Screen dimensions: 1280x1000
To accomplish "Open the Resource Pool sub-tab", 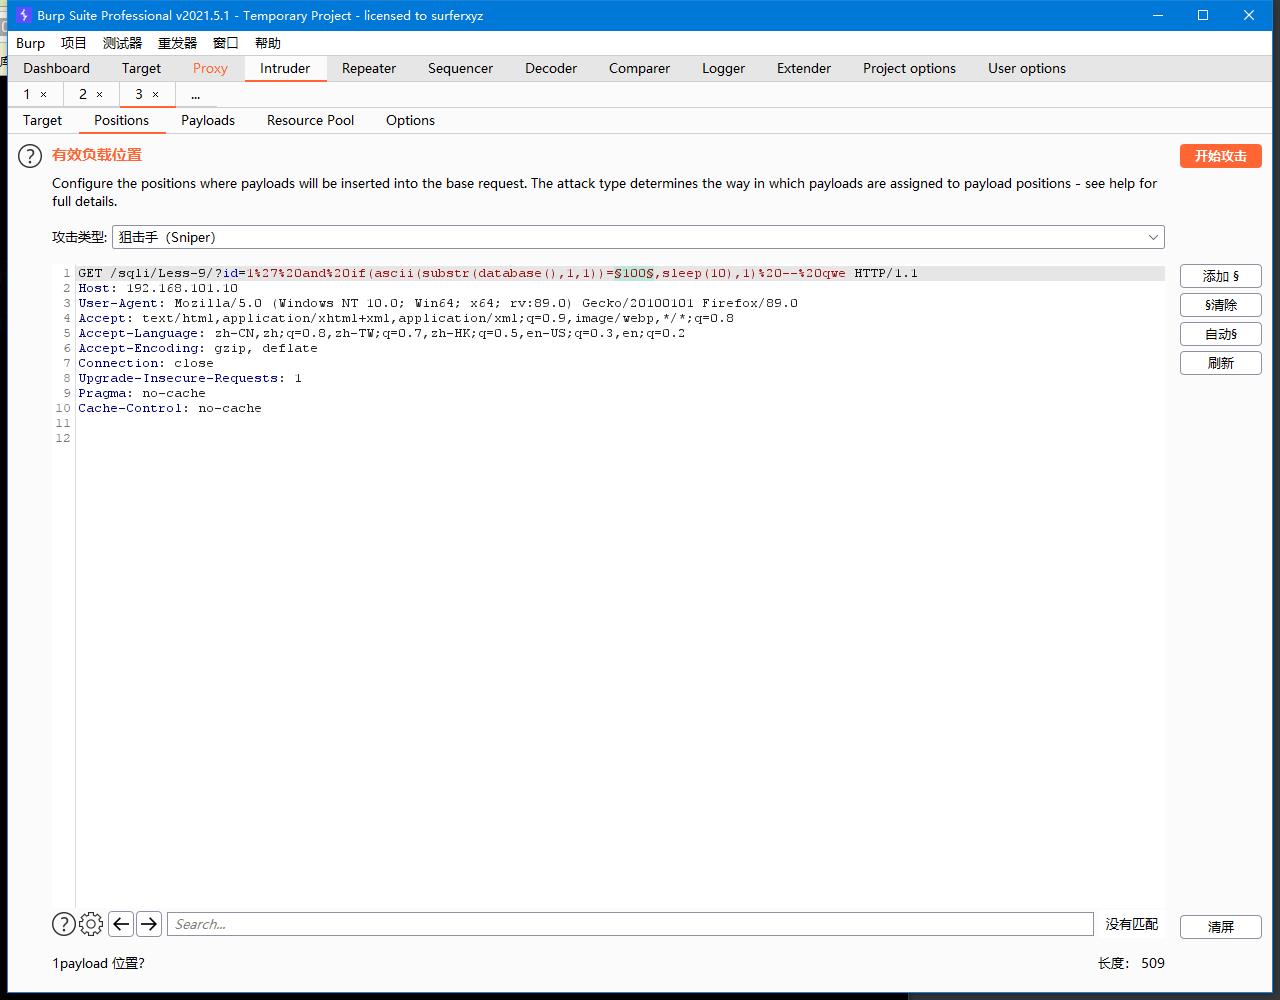I will pyautogui.click(x=310, y=120).
